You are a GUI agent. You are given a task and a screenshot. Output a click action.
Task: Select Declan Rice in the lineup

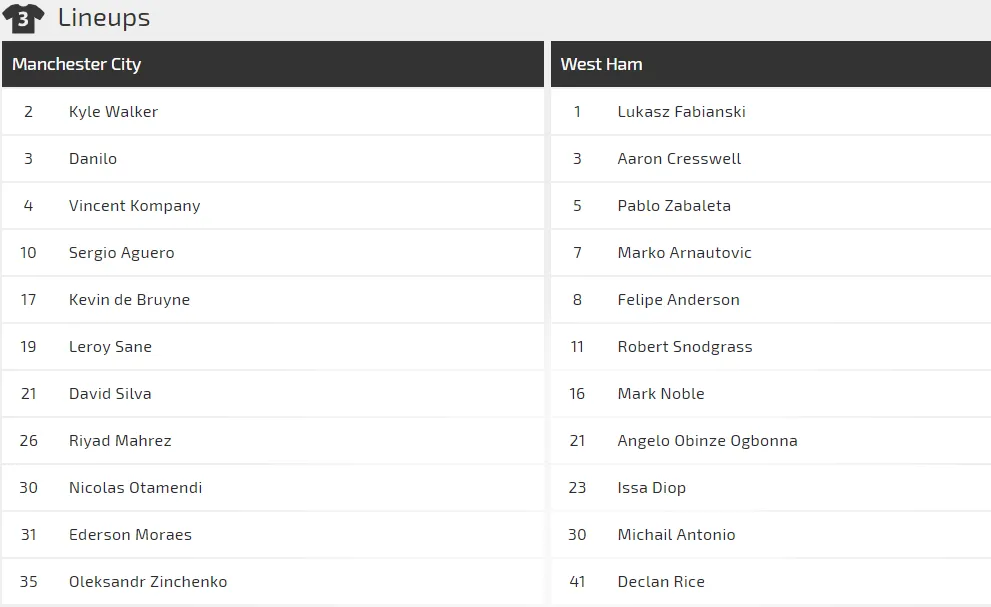pos(661,582)
